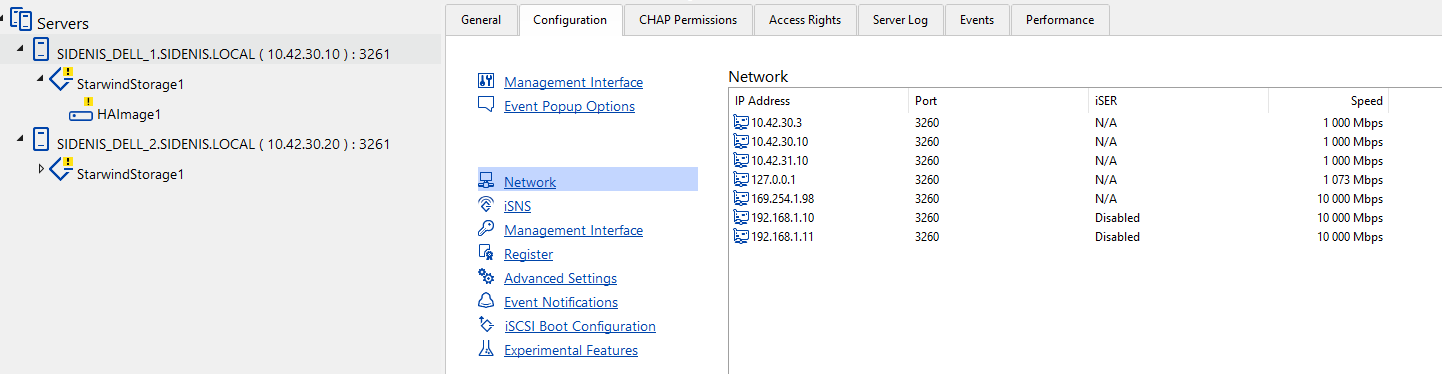Open the Advanced Settings link
The image size is (1442, 374).
click(x=560, y=278)
